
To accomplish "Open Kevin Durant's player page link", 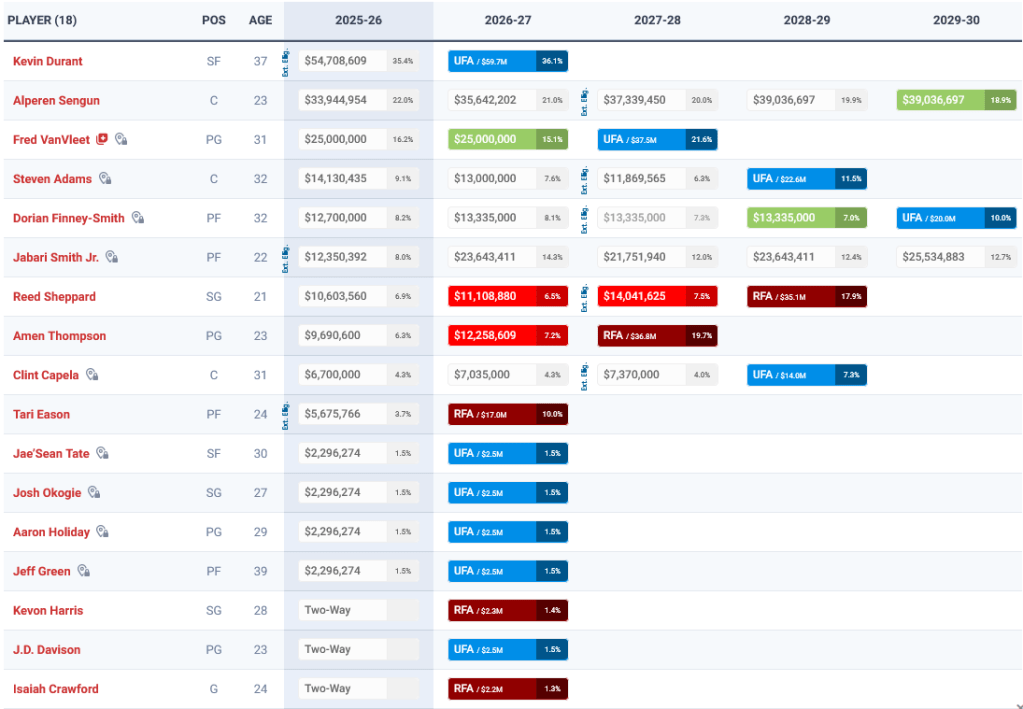I will [48, 61].
